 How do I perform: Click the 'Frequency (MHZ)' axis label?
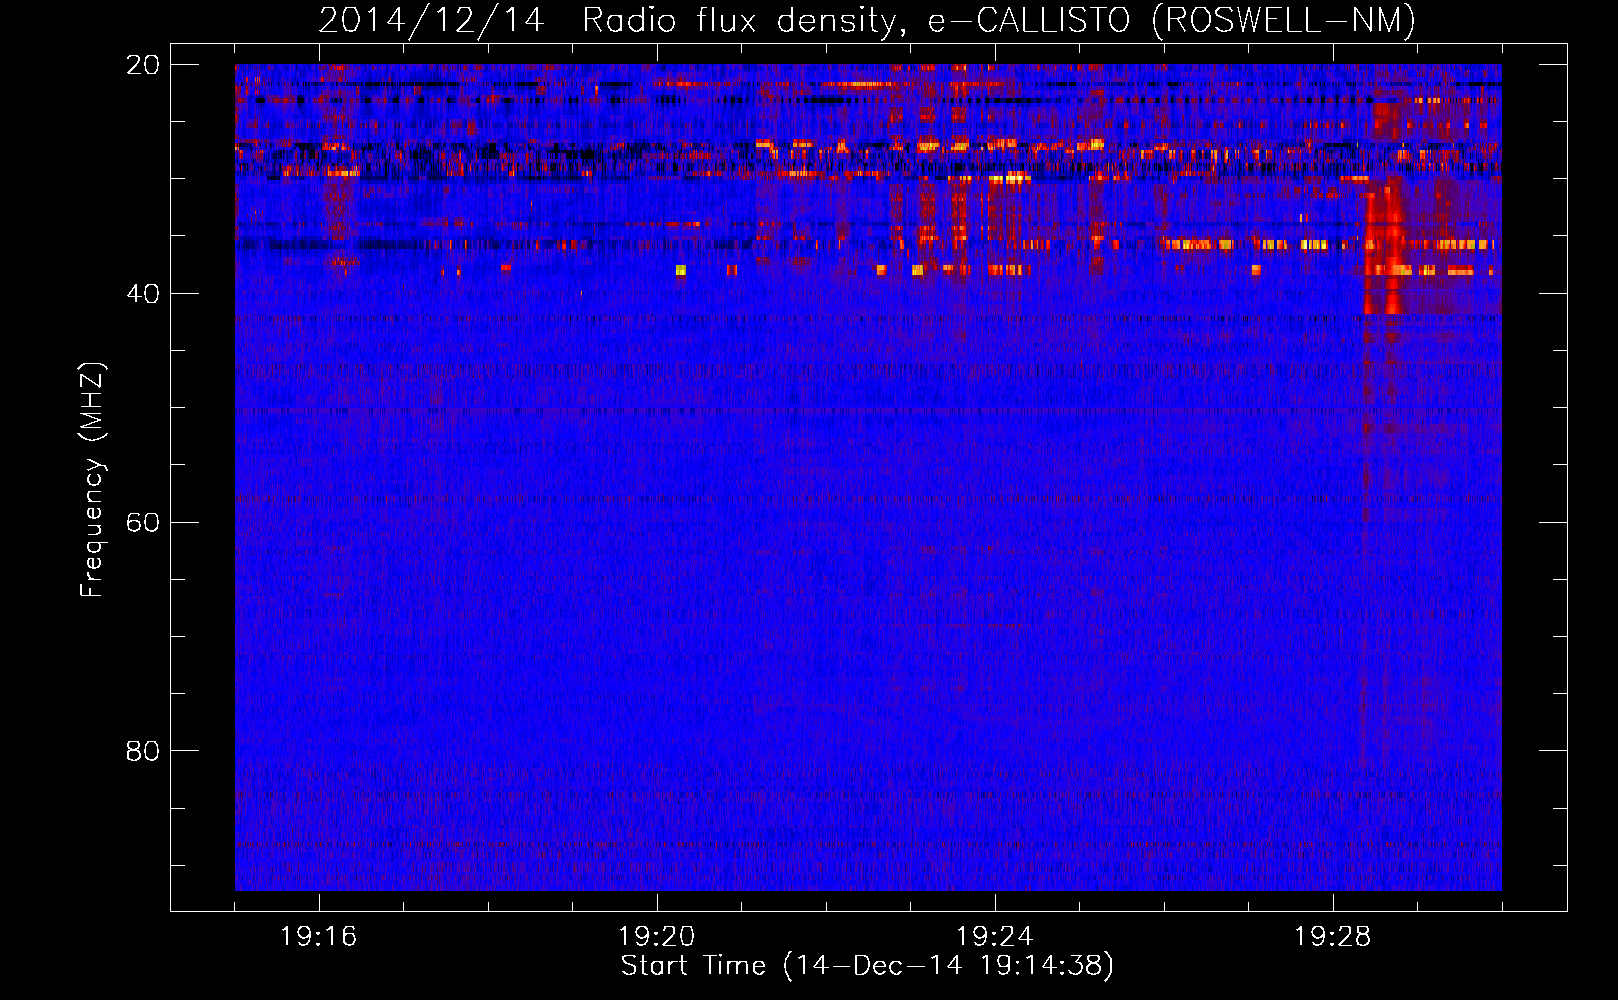coord(91,480)
